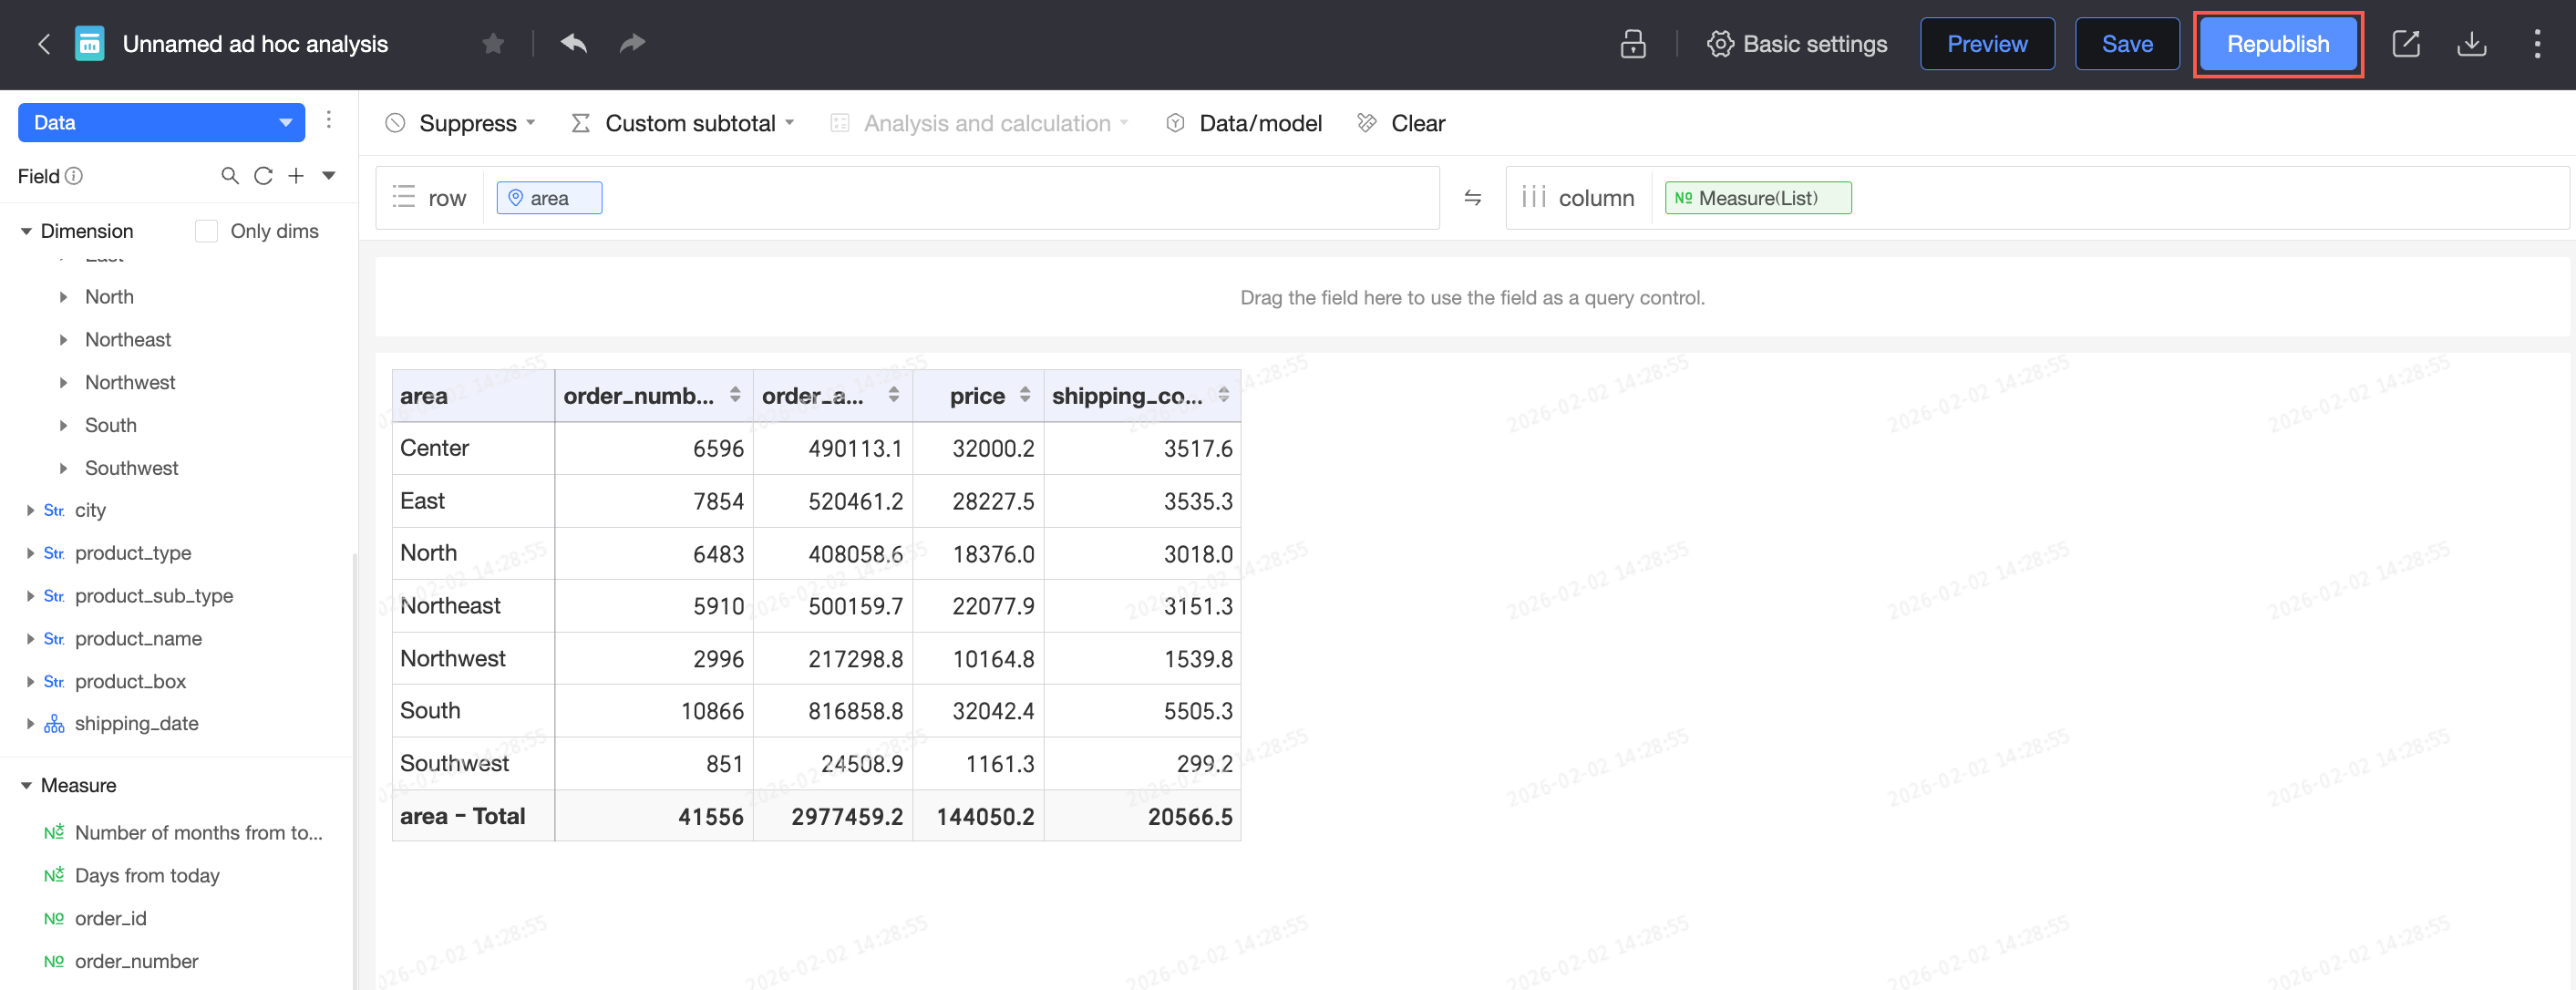Expand the city dimension field
2576x990 pixels.
point(30,510)
